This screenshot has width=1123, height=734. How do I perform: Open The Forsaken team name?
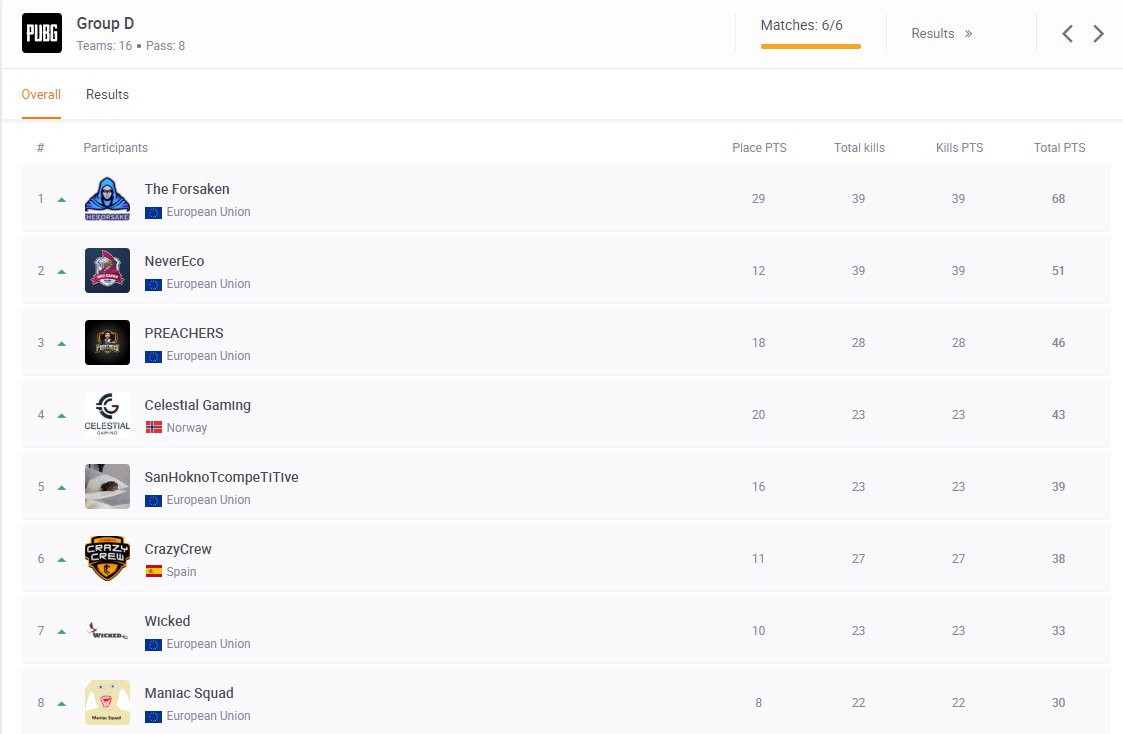point(187,189)
